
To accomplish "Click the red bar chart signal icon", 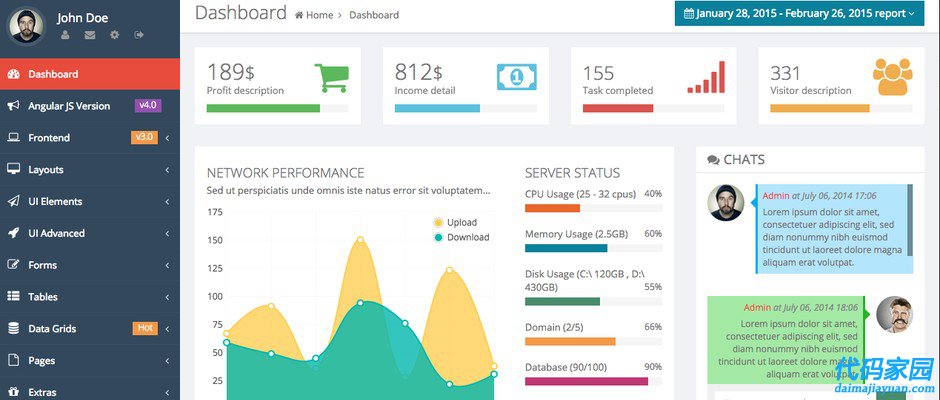I will point(706,77).
